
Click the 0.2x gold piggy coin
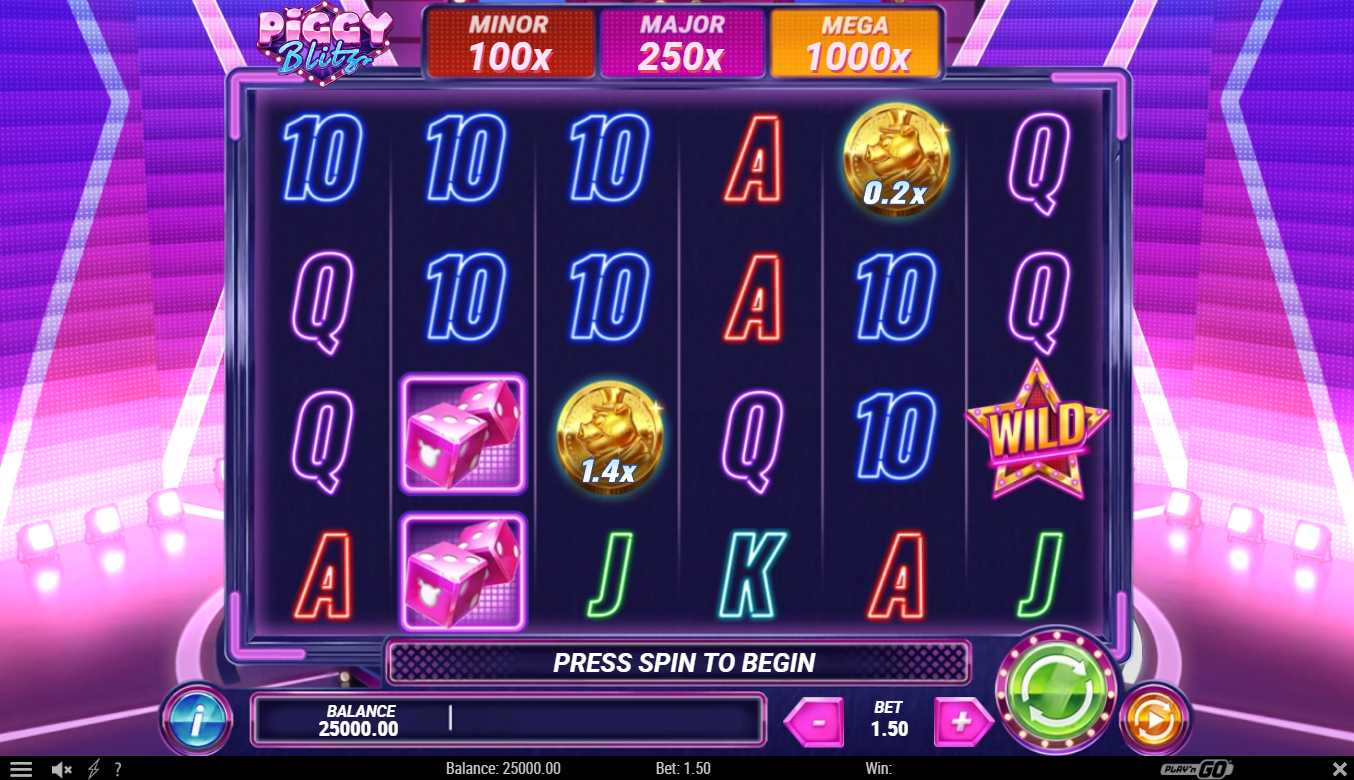(x=895, y=159)
